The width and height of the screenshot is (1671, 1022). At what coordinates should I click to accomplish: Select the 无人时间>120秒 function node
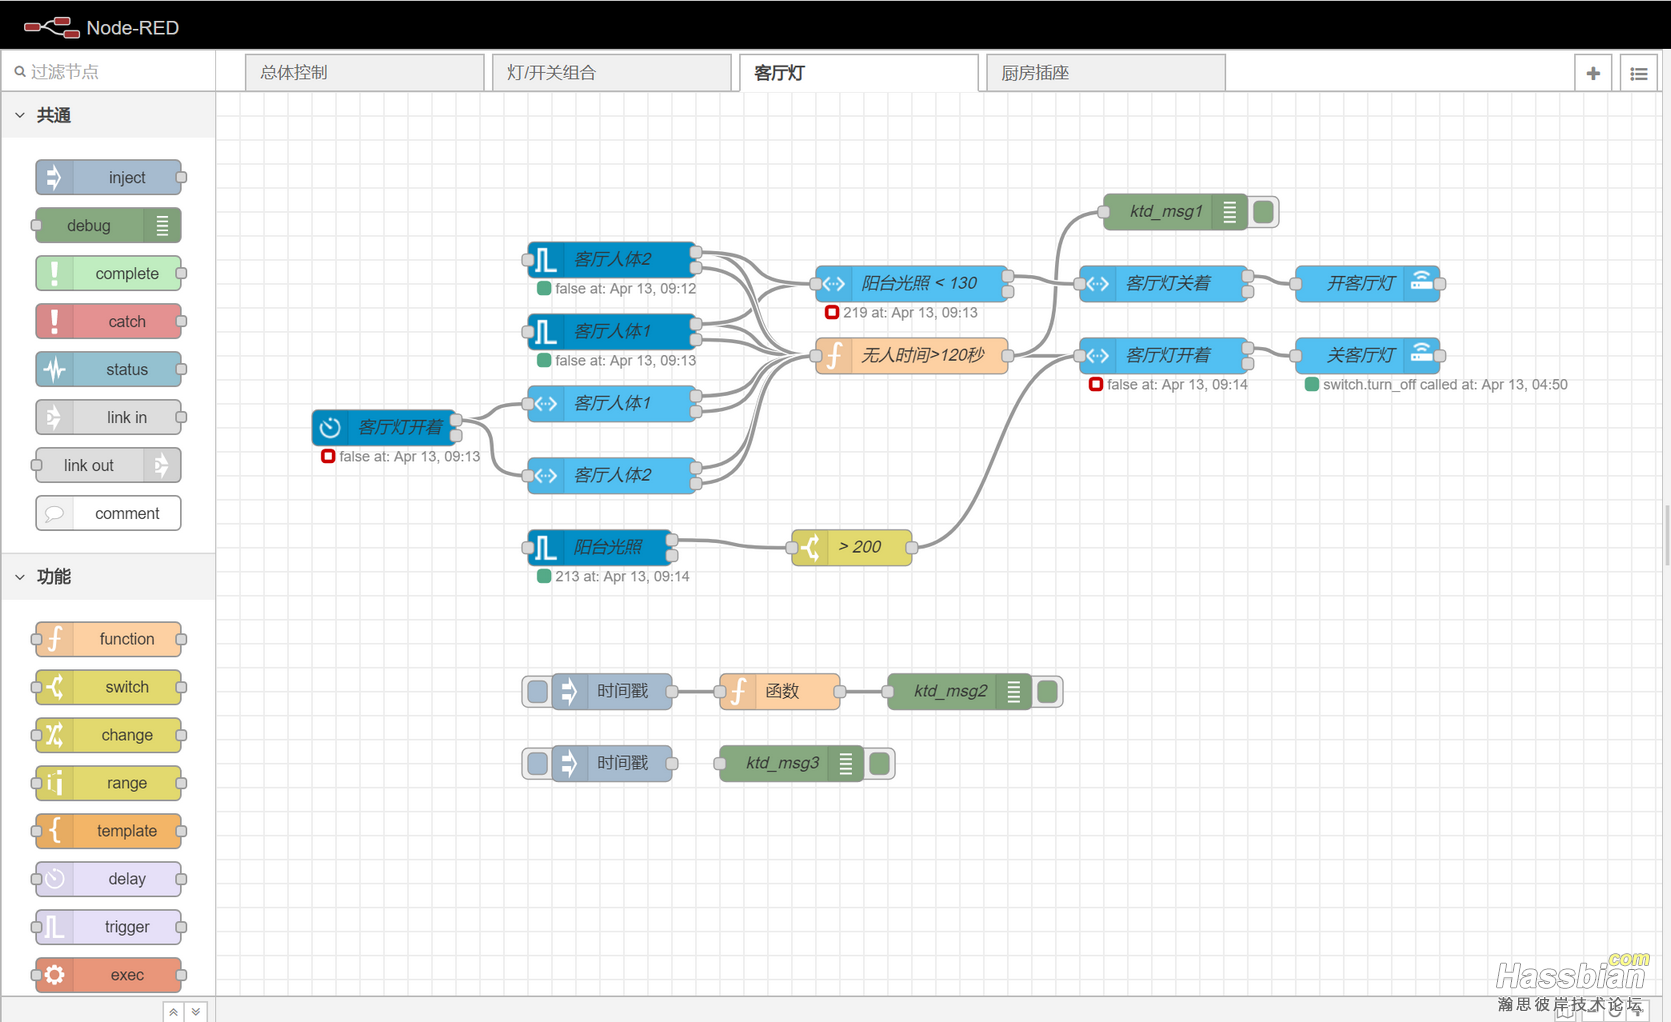[911, 355]
